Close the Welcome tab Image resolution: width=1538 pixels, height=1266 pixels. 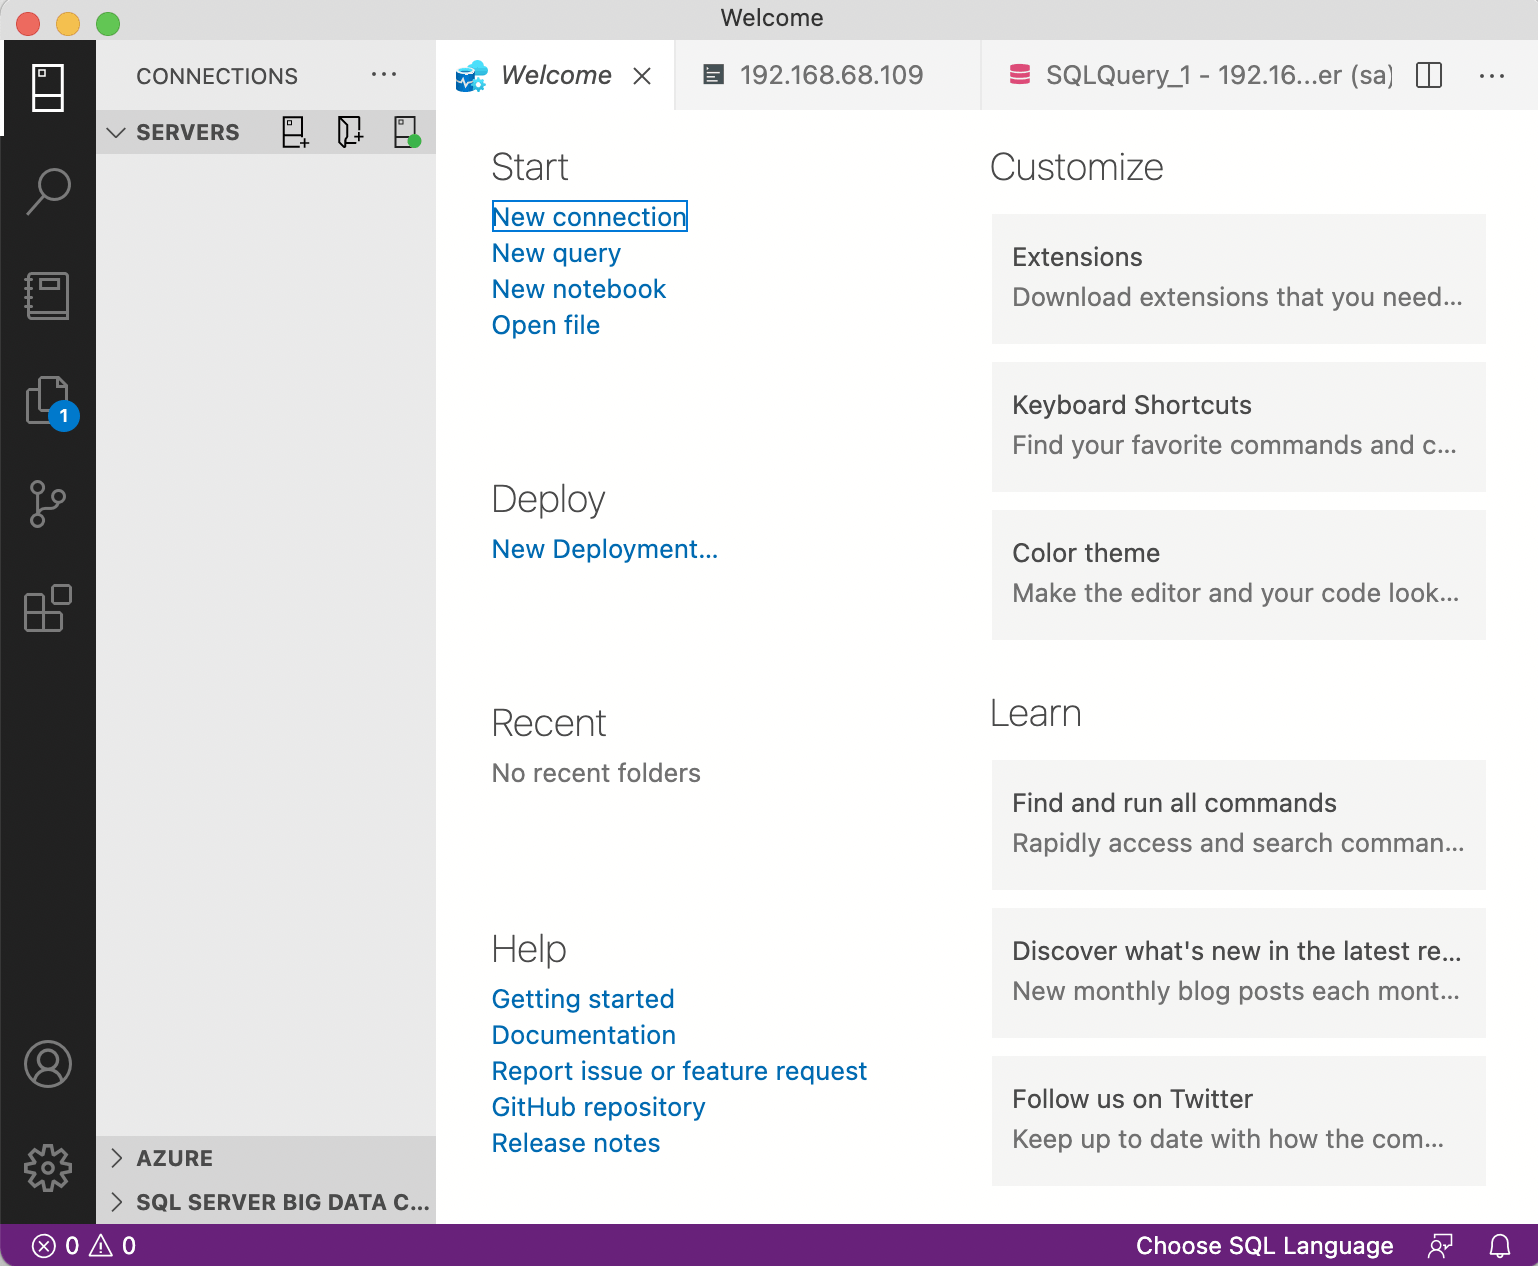point(642,76)
